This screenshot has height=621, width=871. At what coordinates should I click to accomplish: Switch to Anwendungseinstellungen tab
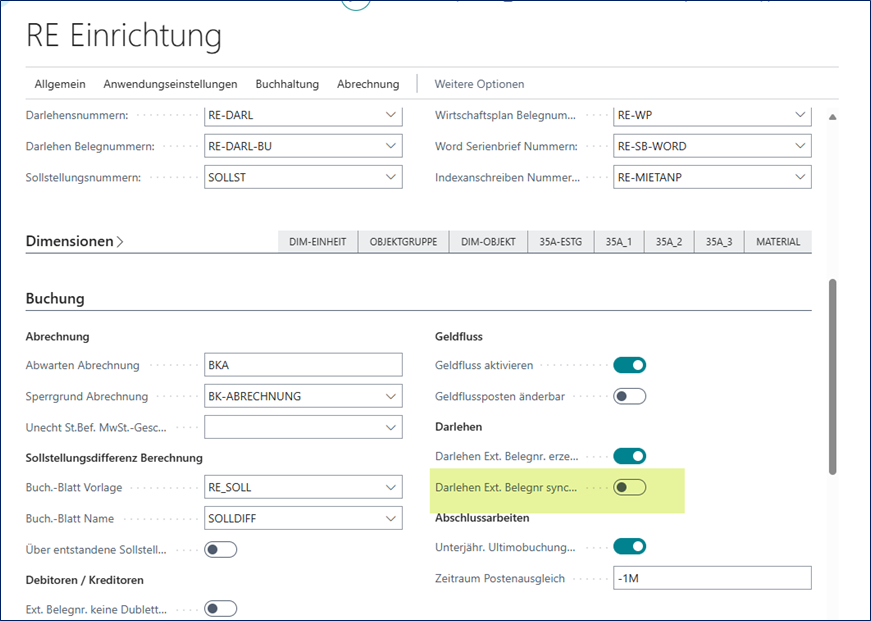(170, 84)
